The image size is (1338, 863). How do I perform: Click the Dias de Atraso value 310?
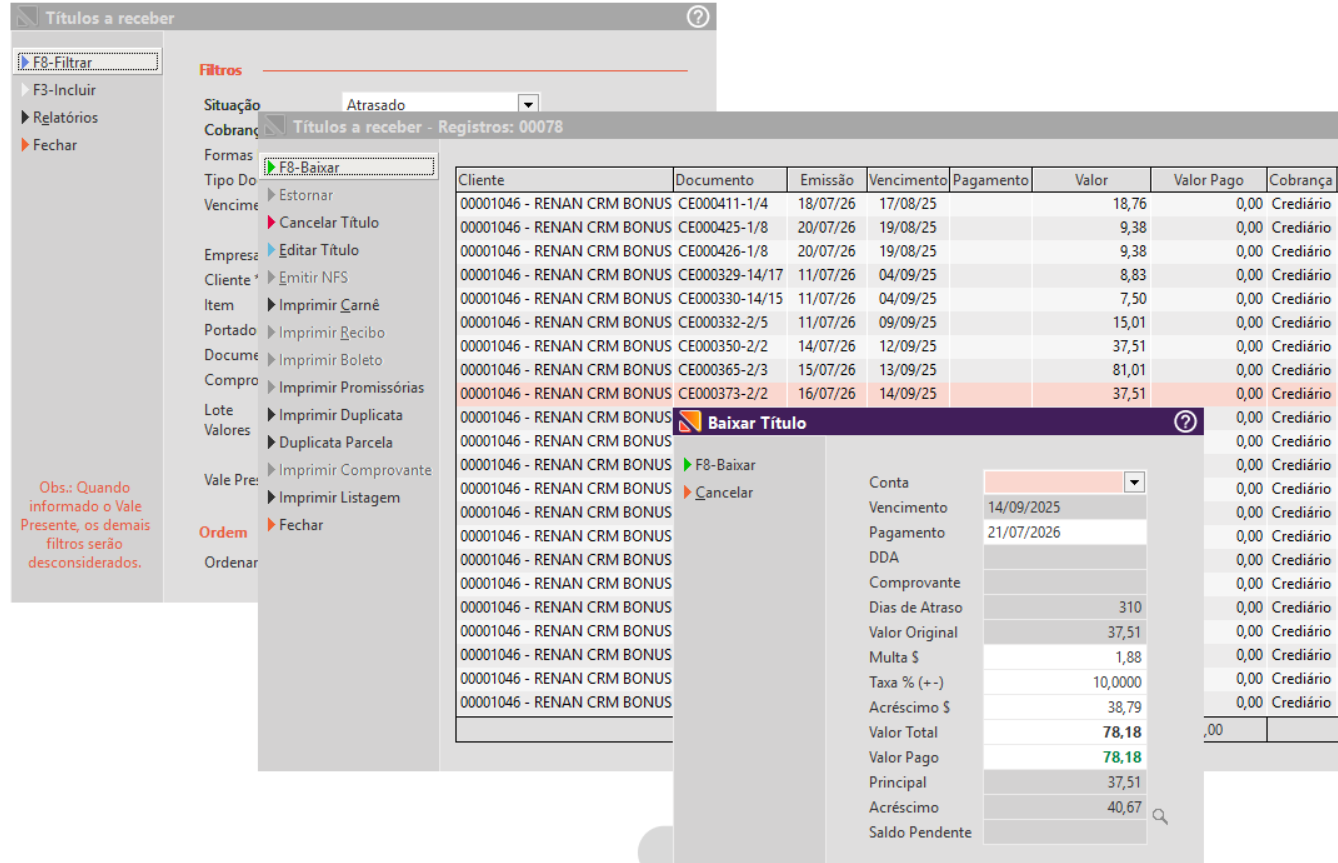tap(1065, 607)
